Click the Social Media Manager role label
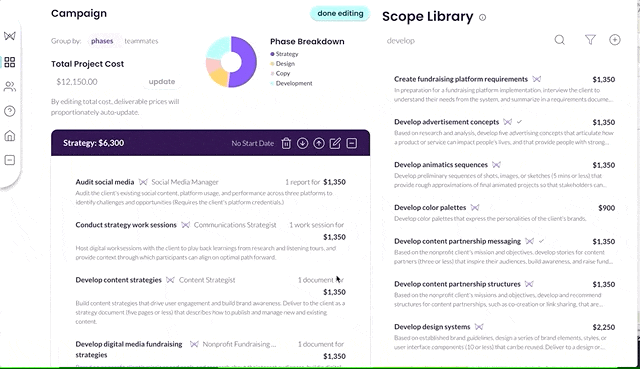The width and height of the screenshot is (640, 369). coord(185,182)
